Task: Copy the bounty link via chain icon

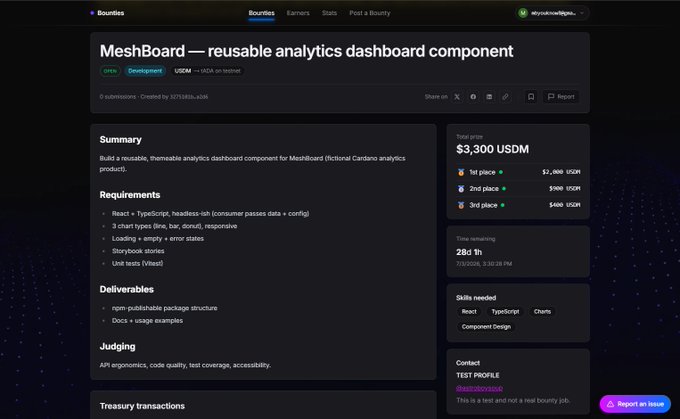Action: [x=505, y=97]
